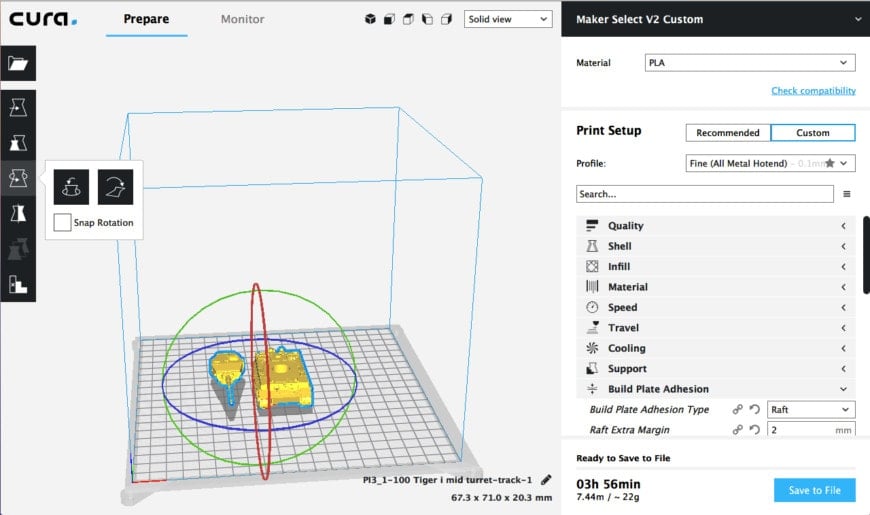The image size is (870, 515).
Task: Click the Cura logo
Action: (43, 19)
